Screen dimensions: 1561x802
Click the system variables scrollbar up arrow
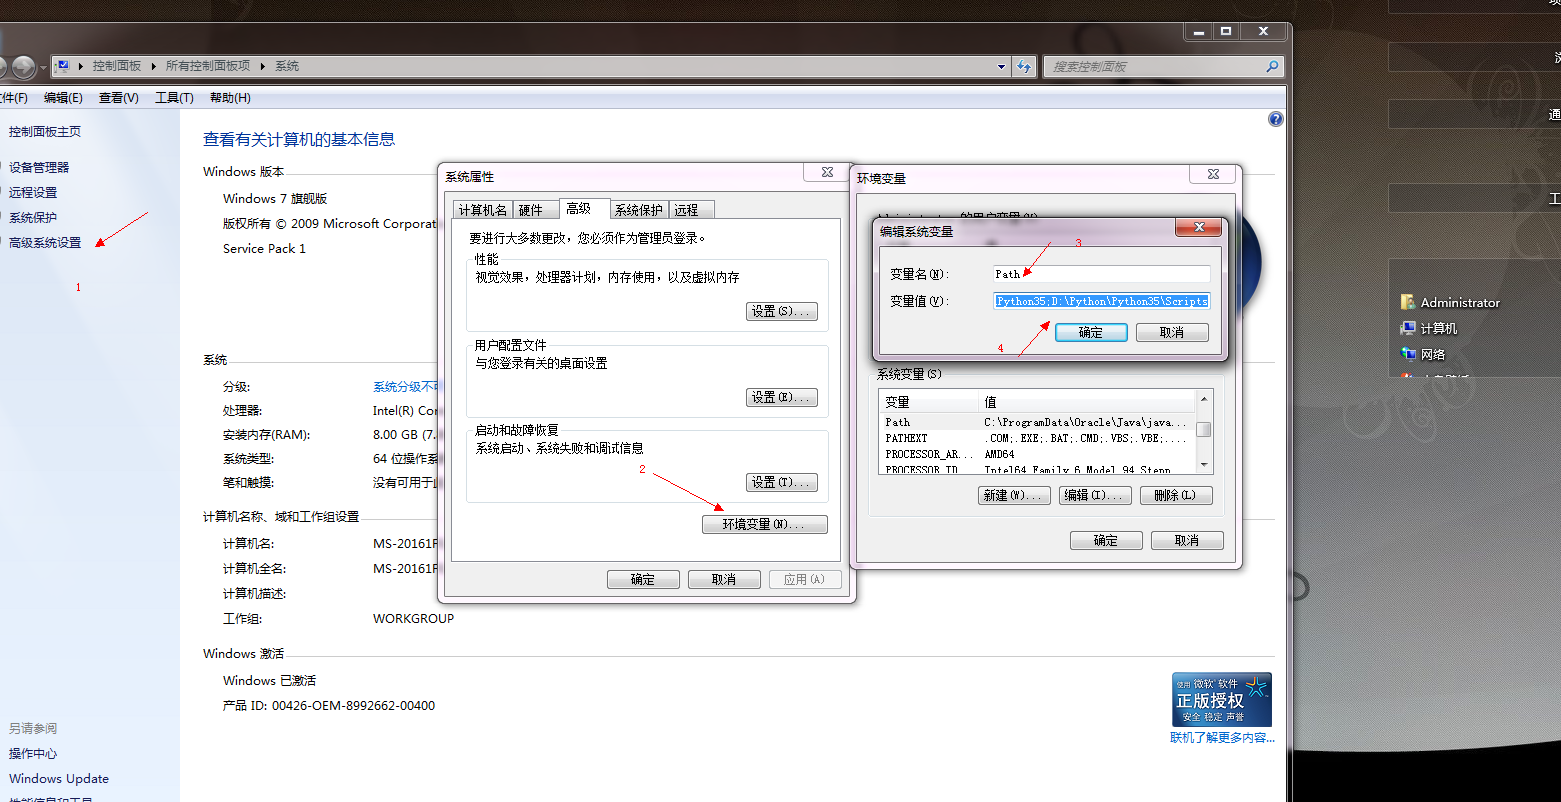point(1204,399)
